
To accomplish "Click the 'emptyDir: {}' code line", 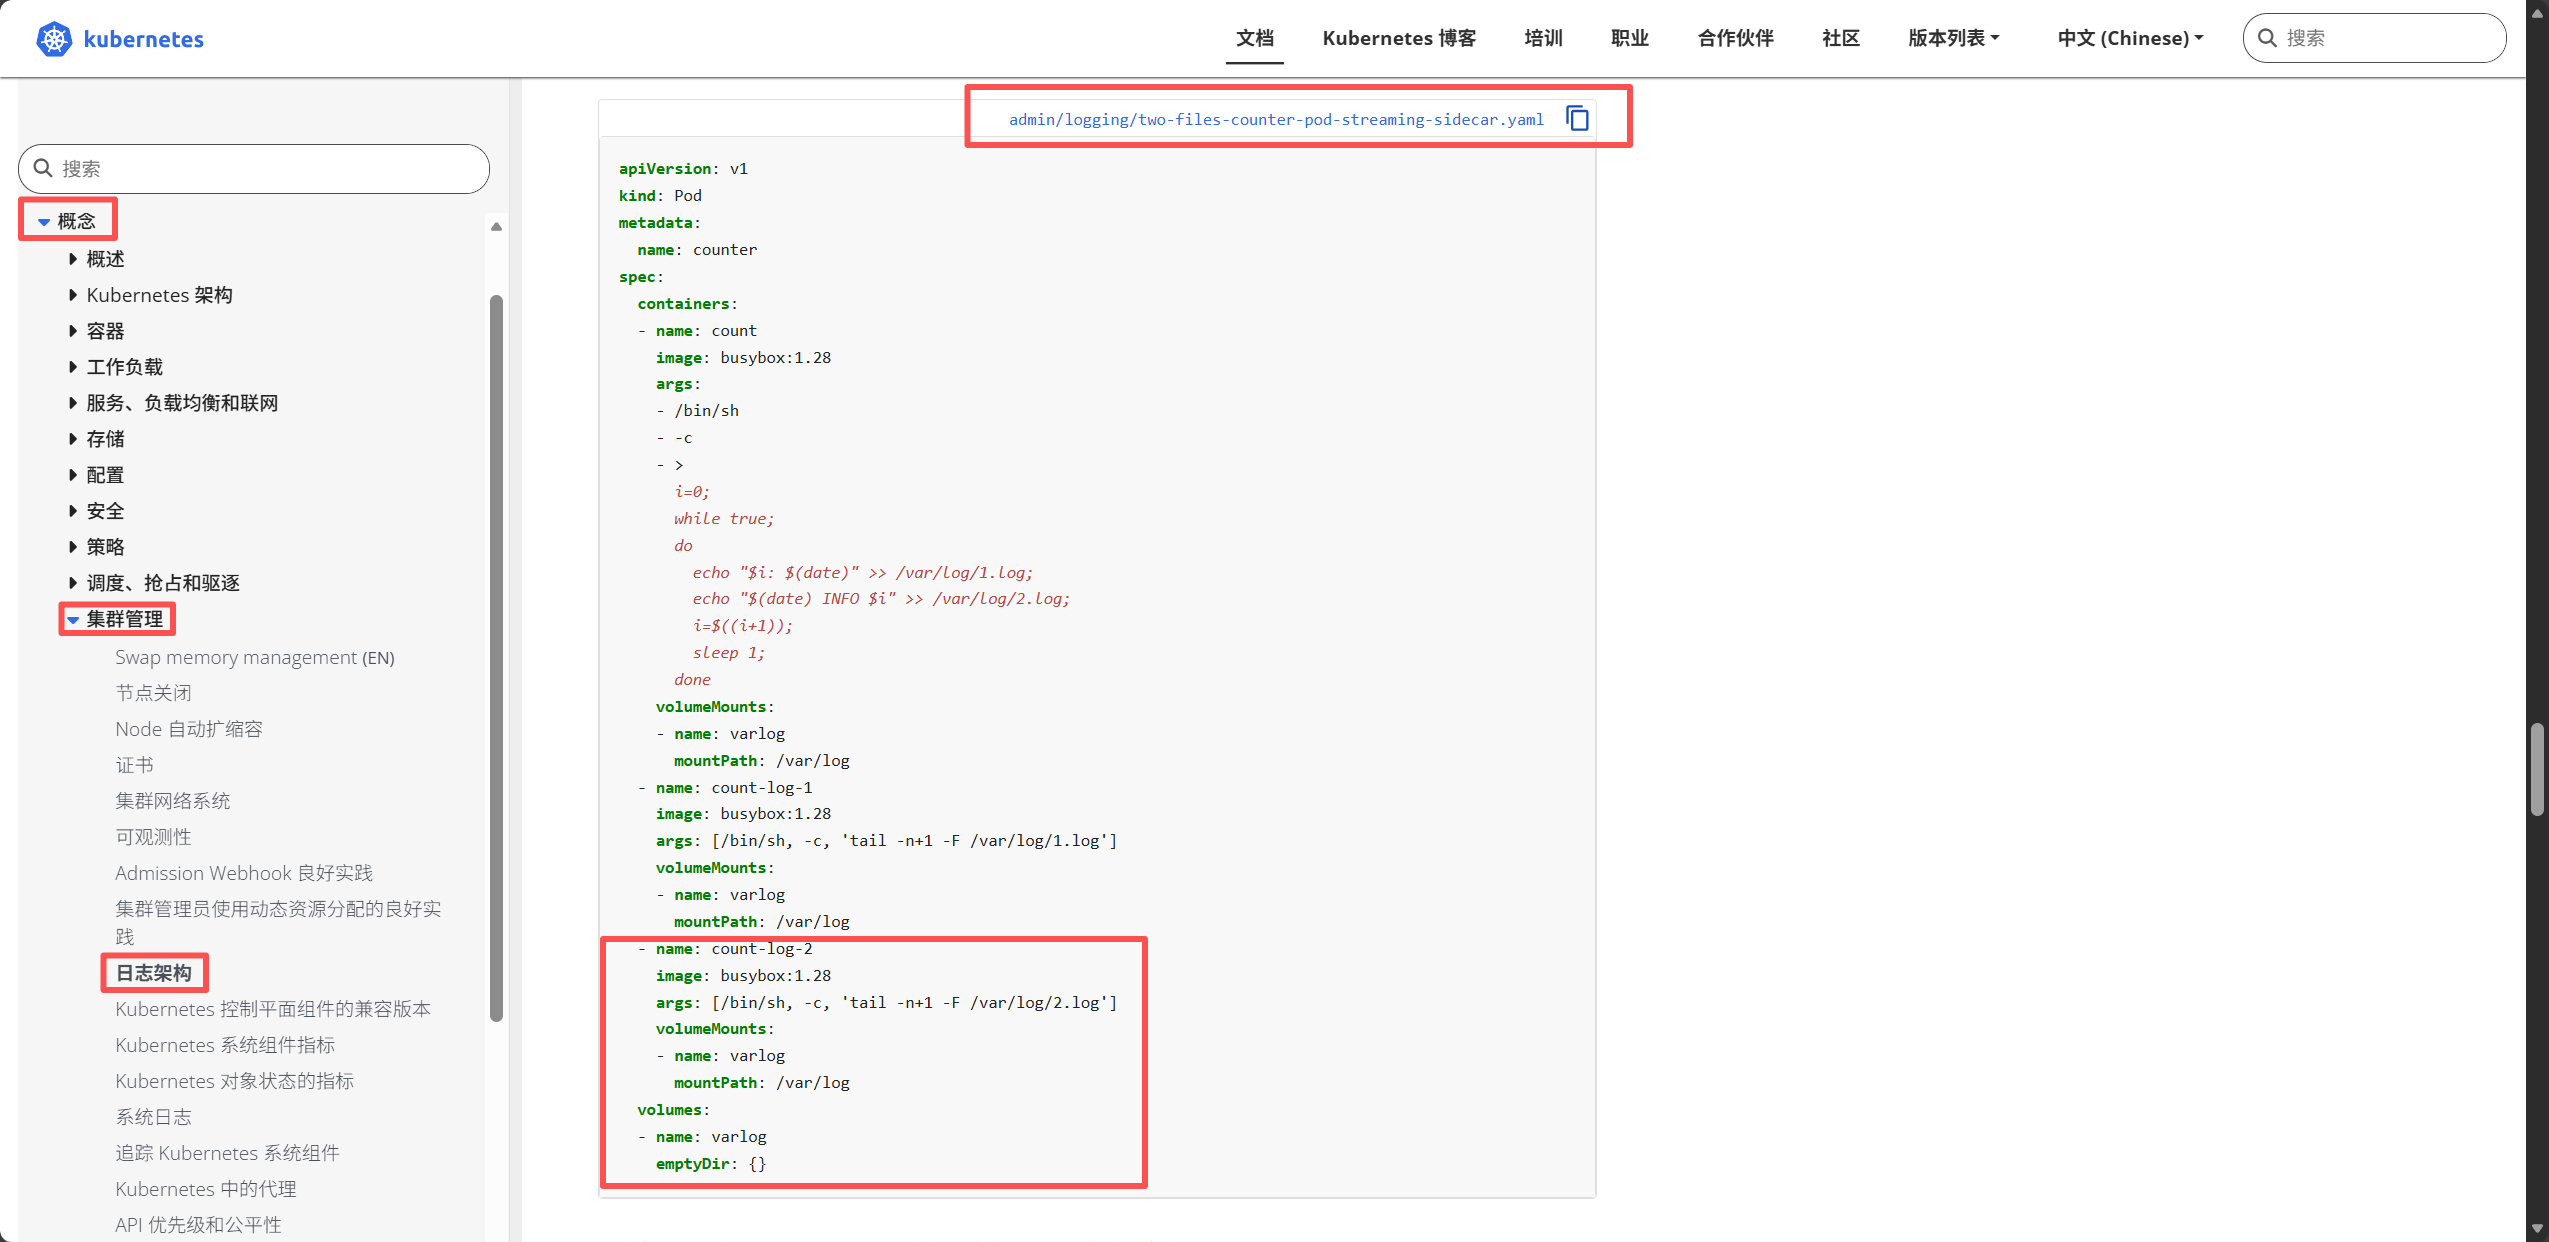I will (x=711, y=1164).
